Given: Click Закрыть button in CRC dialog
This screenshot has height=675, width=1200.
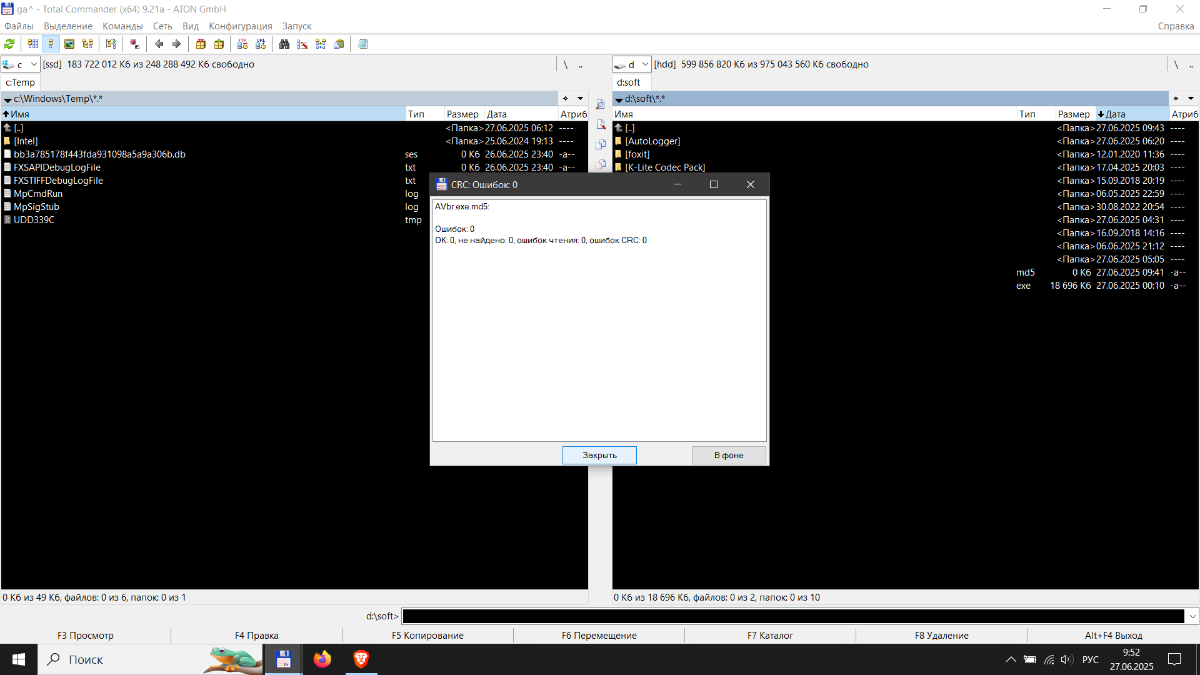Looking at the screenshot, I should tap(600, 455).
